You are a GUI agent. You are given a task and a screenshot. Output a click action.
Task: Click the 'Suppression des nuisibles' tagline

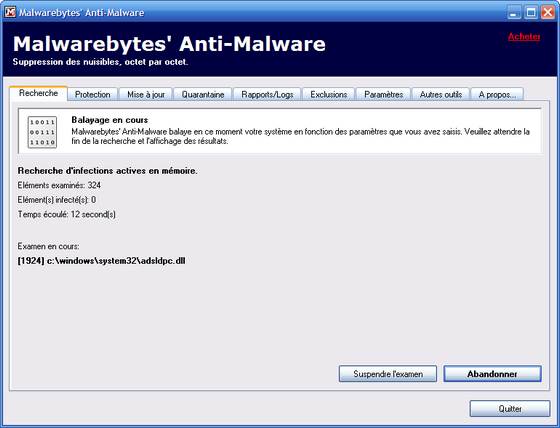(100, 62)
